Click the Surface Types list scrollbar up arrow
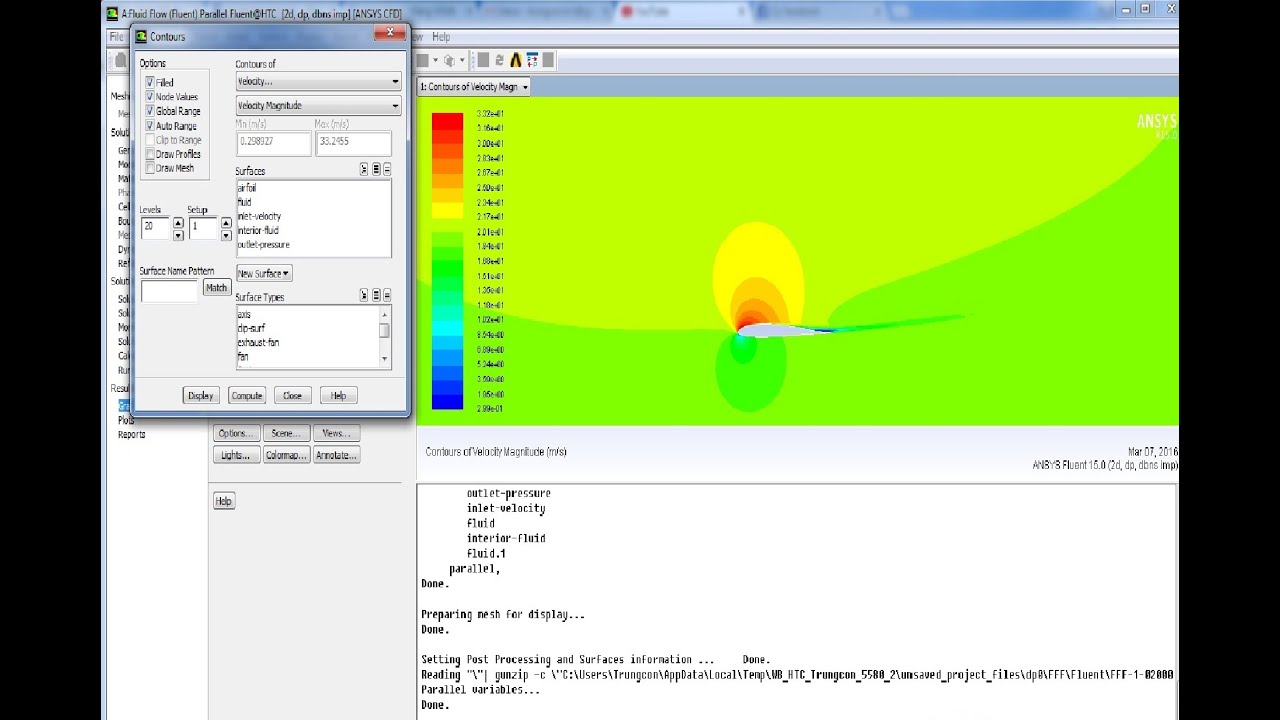 384,313
